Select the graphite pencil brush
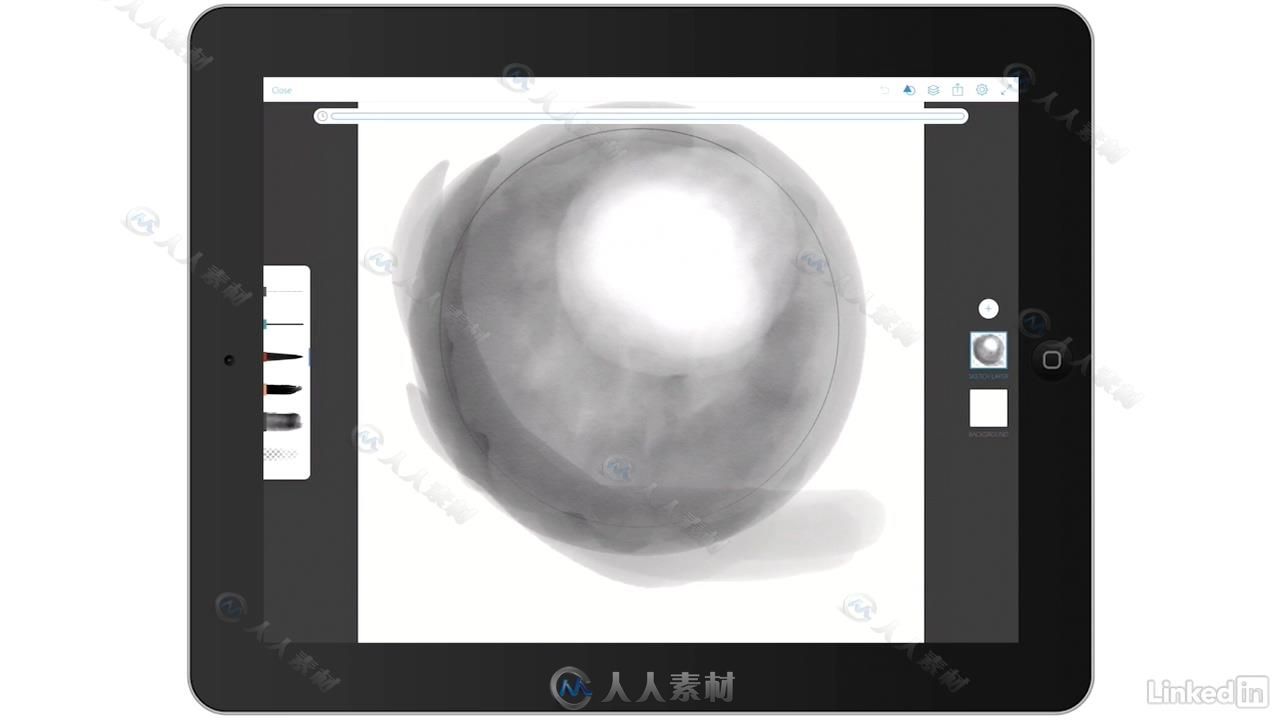Image resolution: width=1282 pixels, height=720 pixels. (x=283, y=291)
